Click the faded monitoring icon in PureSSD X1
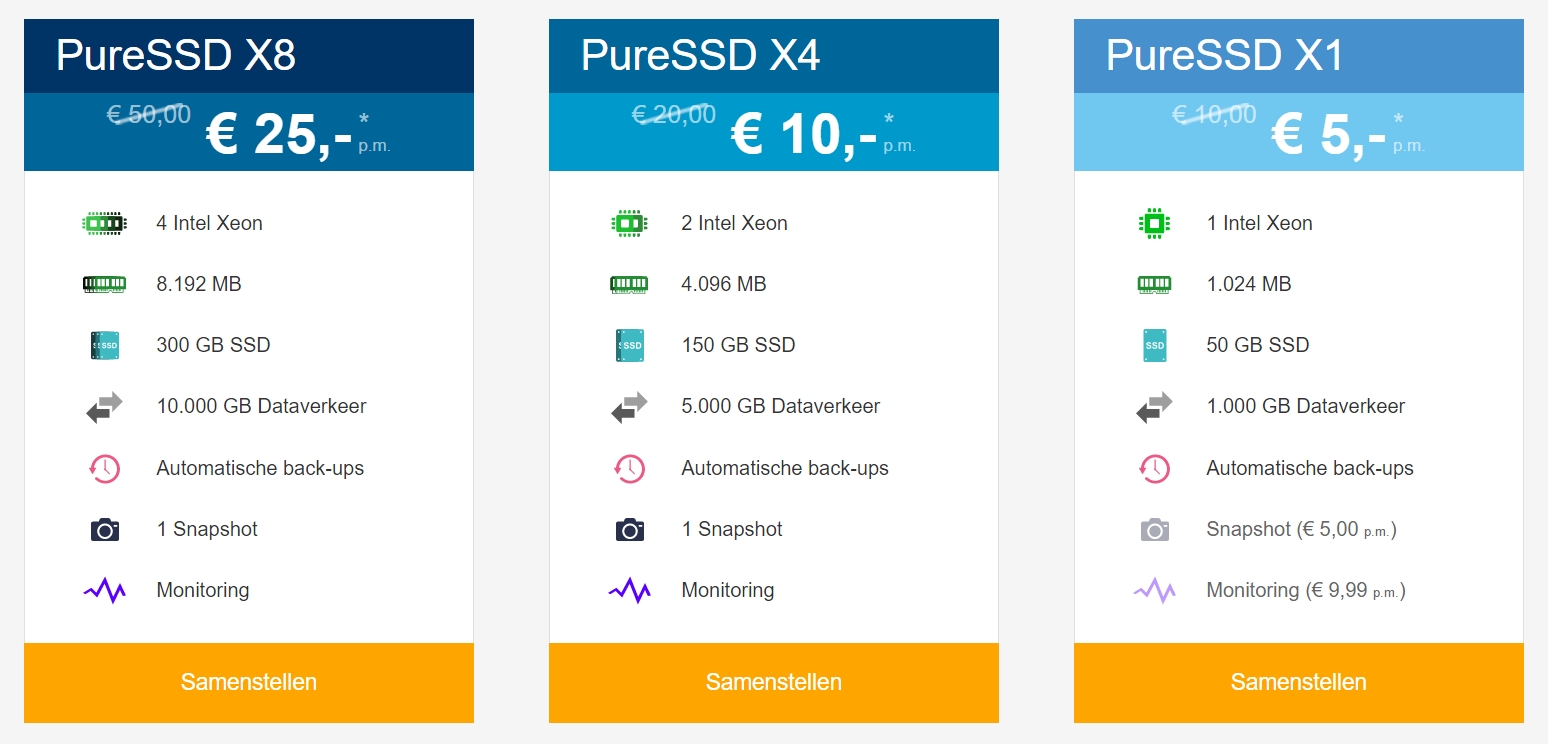 (x=1154, y=591)
